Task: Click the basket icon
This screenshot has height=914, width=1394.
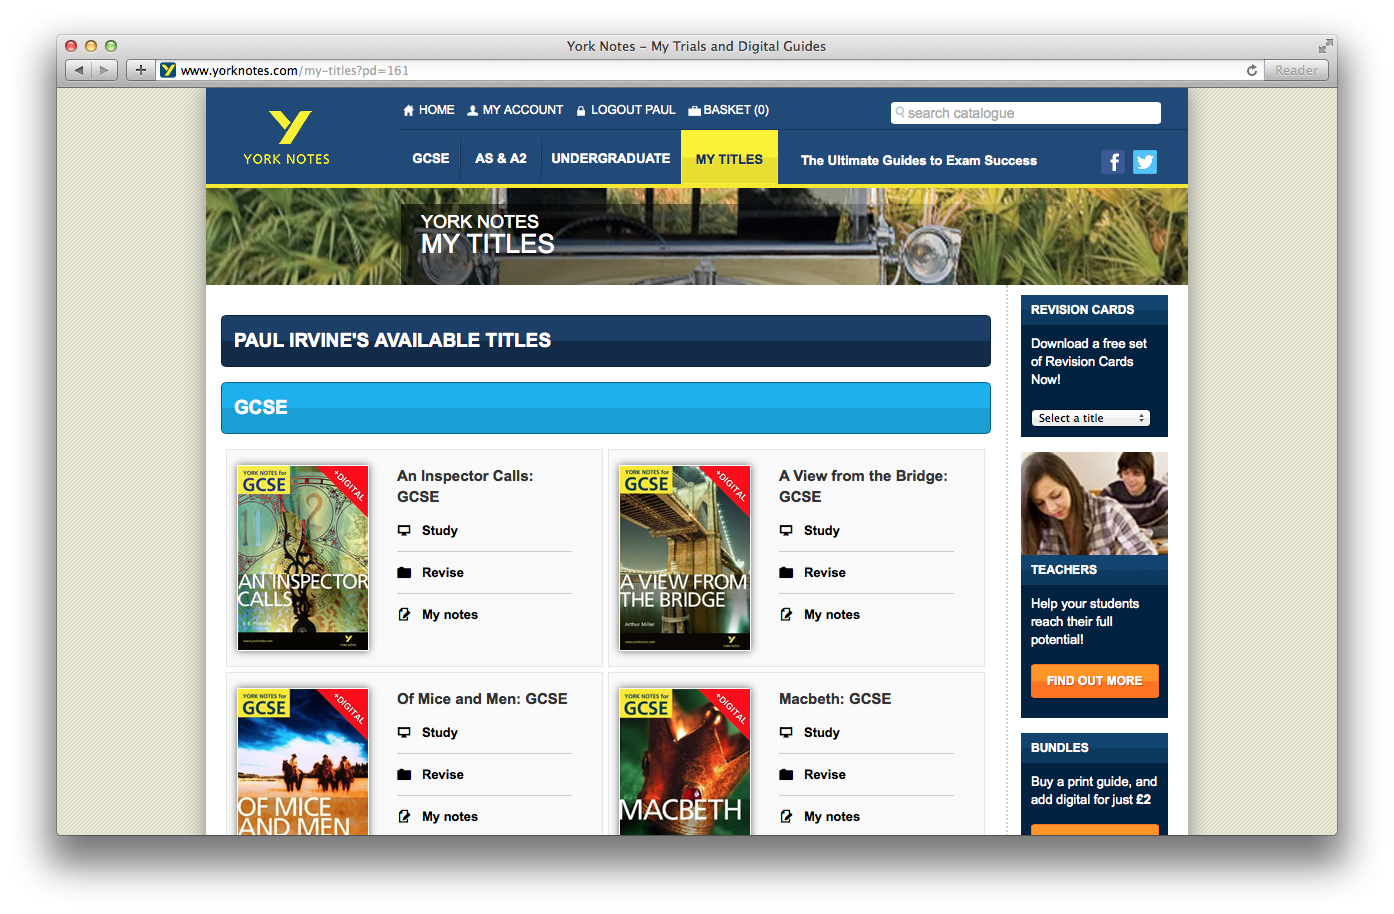Action: 694,111
